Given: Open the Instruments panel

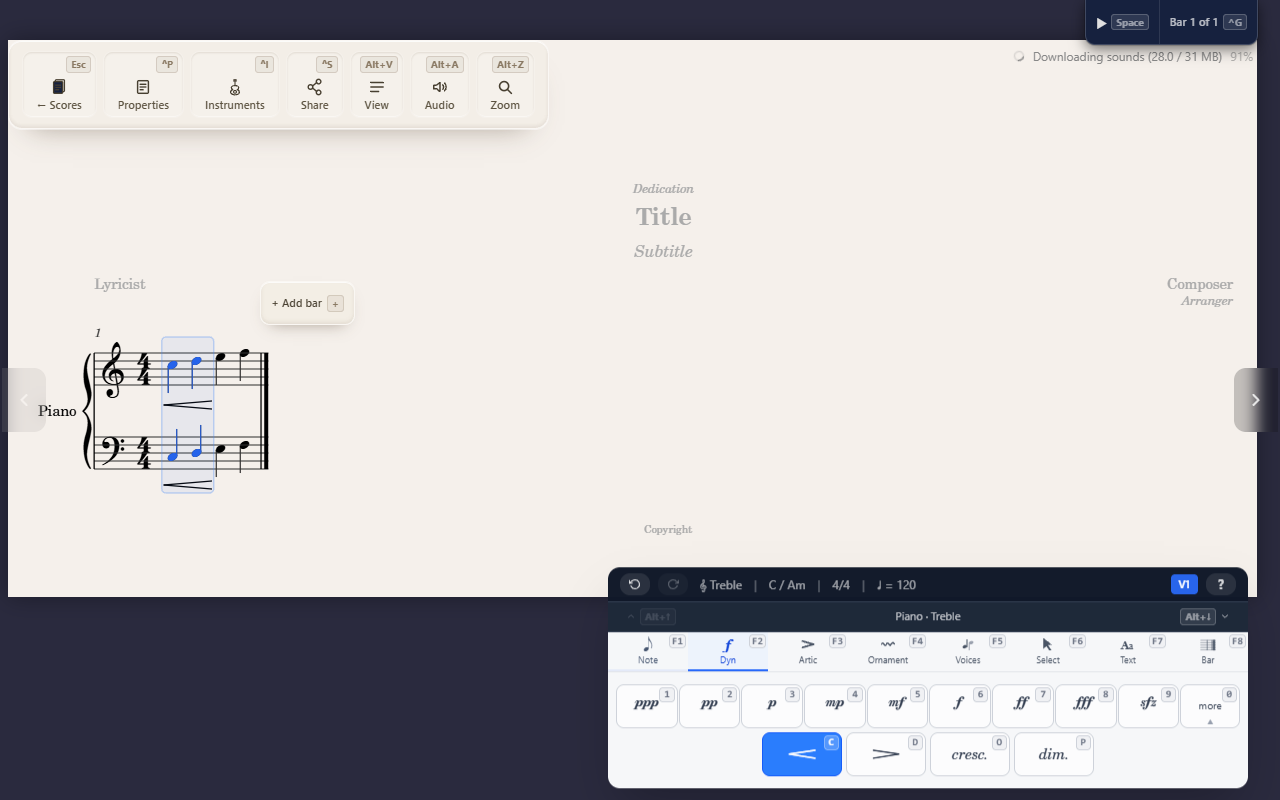Looking at the screenshot, I should [235, 86].
